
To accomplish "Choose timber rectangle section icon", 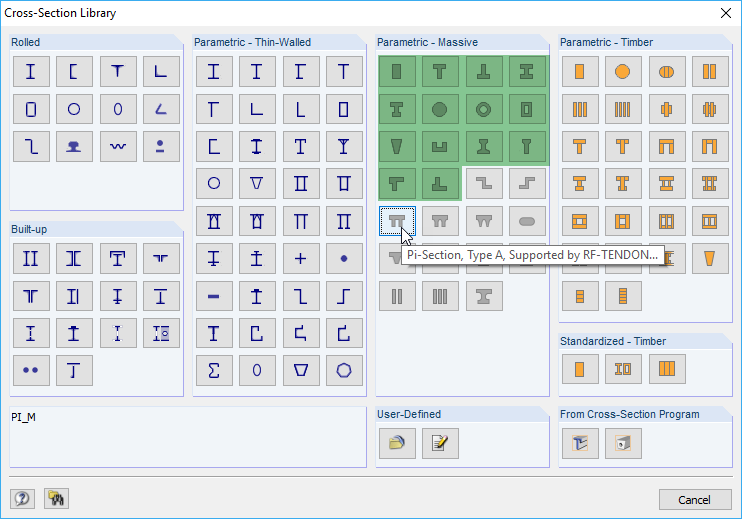I will (x=580, y=71).
